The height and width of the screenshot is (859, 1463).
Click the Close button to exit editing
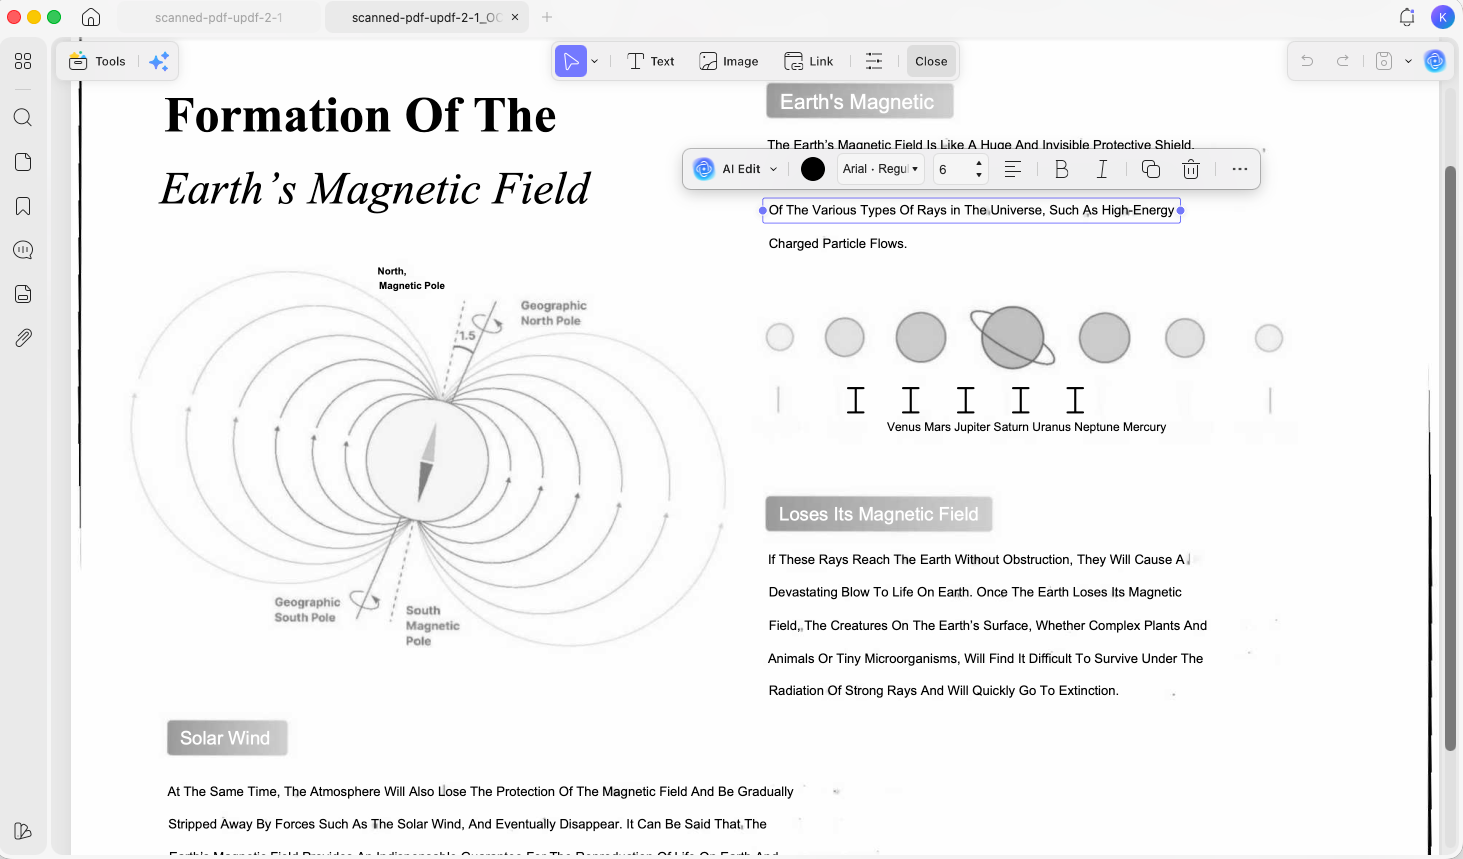(x=931, y=61)
